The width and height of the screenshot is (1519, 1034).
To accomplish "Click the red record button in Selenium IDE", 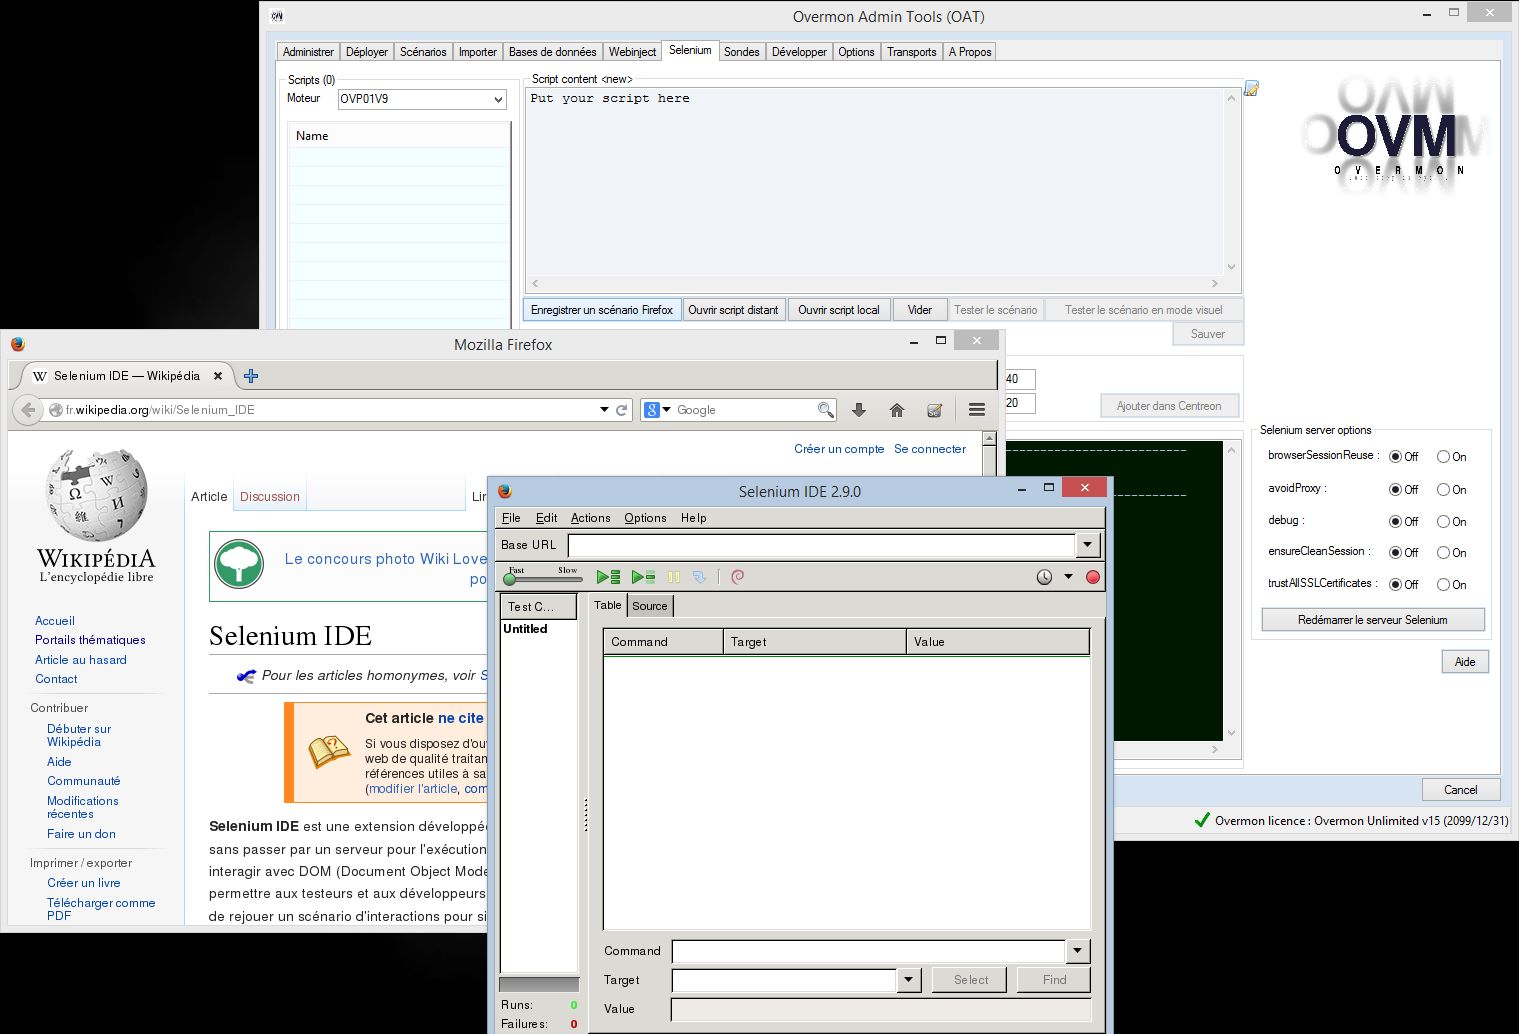I will pyautogui.click(x=1093, y=577).
